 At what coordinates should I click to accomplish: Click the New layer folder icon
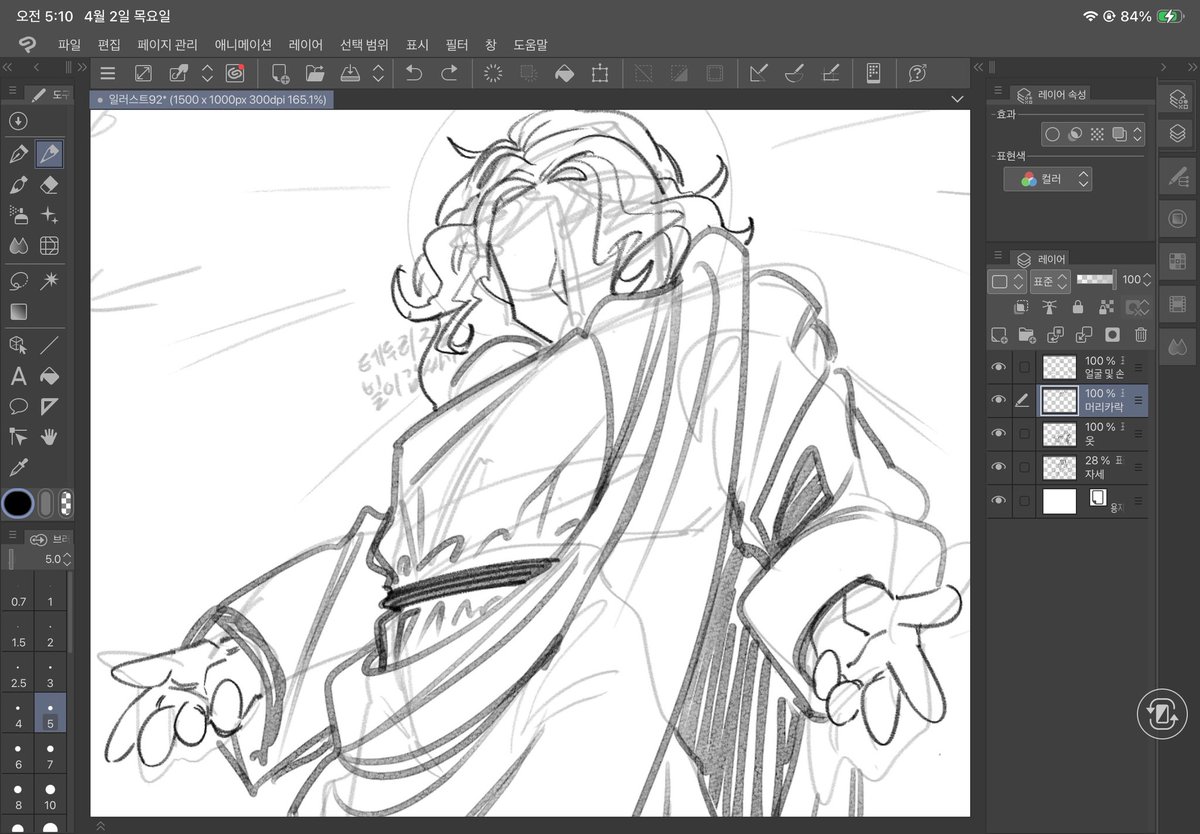point(1026,335)
